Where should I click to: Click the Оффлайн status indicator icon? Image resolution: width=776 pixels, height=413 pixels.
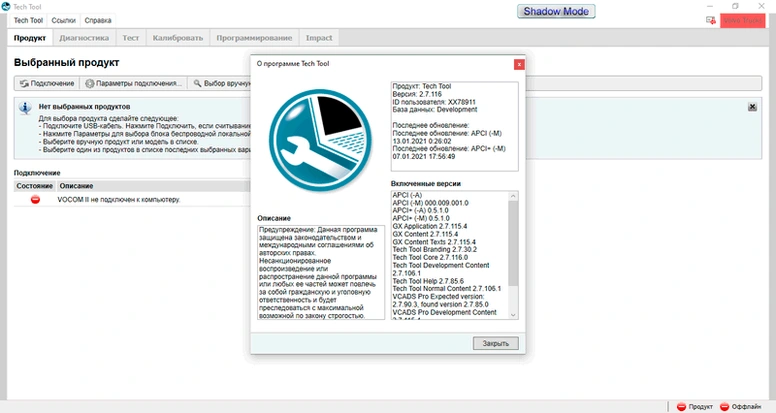pos(725,407)
